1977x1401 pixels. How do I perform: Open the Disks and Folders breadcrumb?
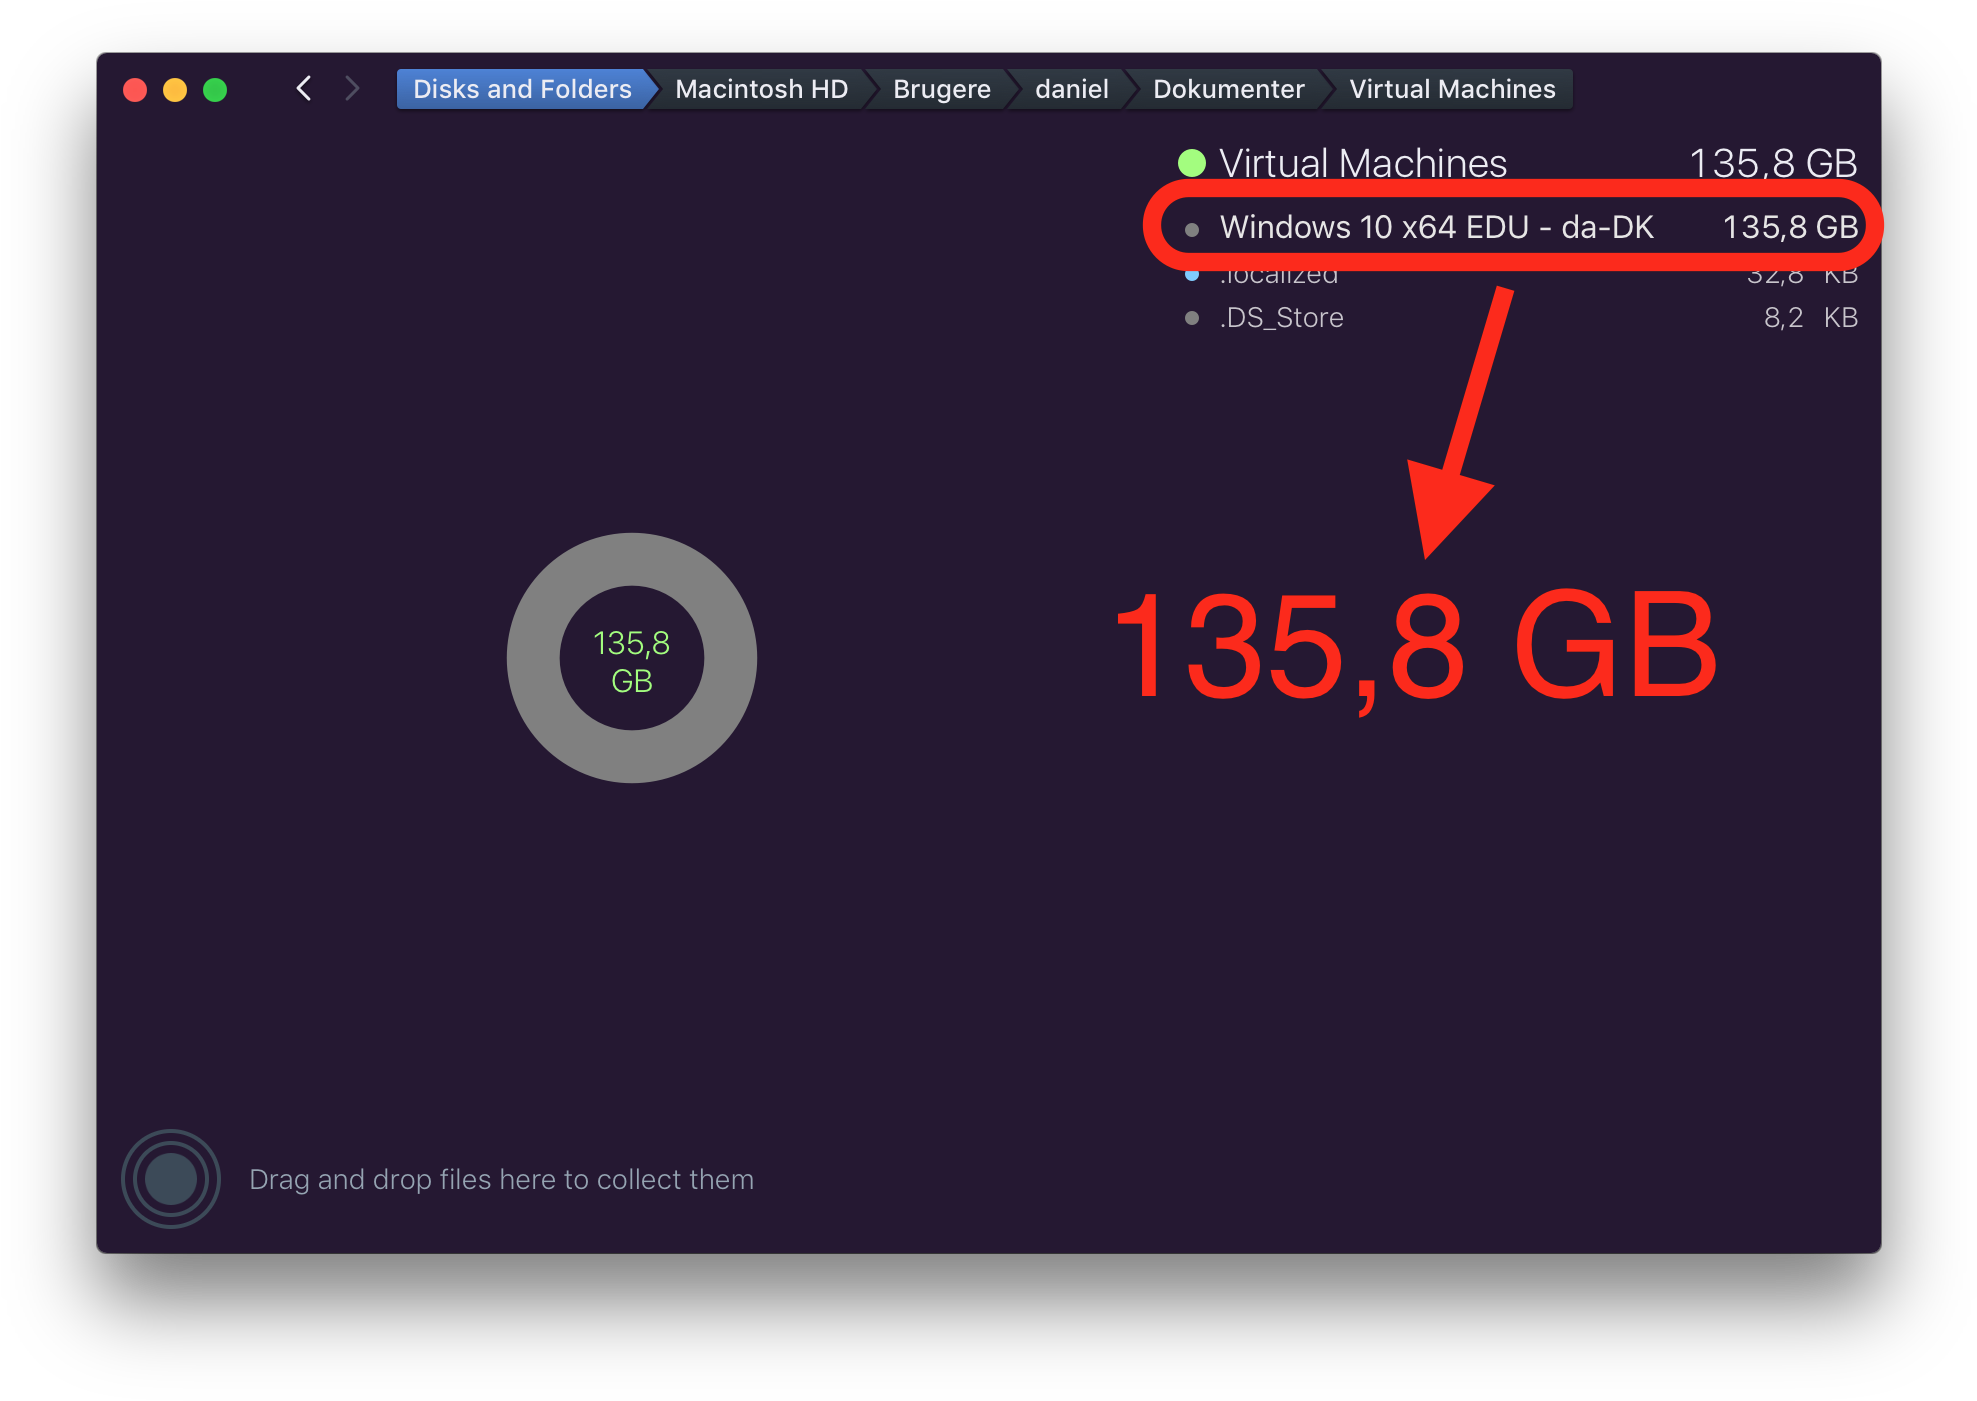click(x=520, y=88)
